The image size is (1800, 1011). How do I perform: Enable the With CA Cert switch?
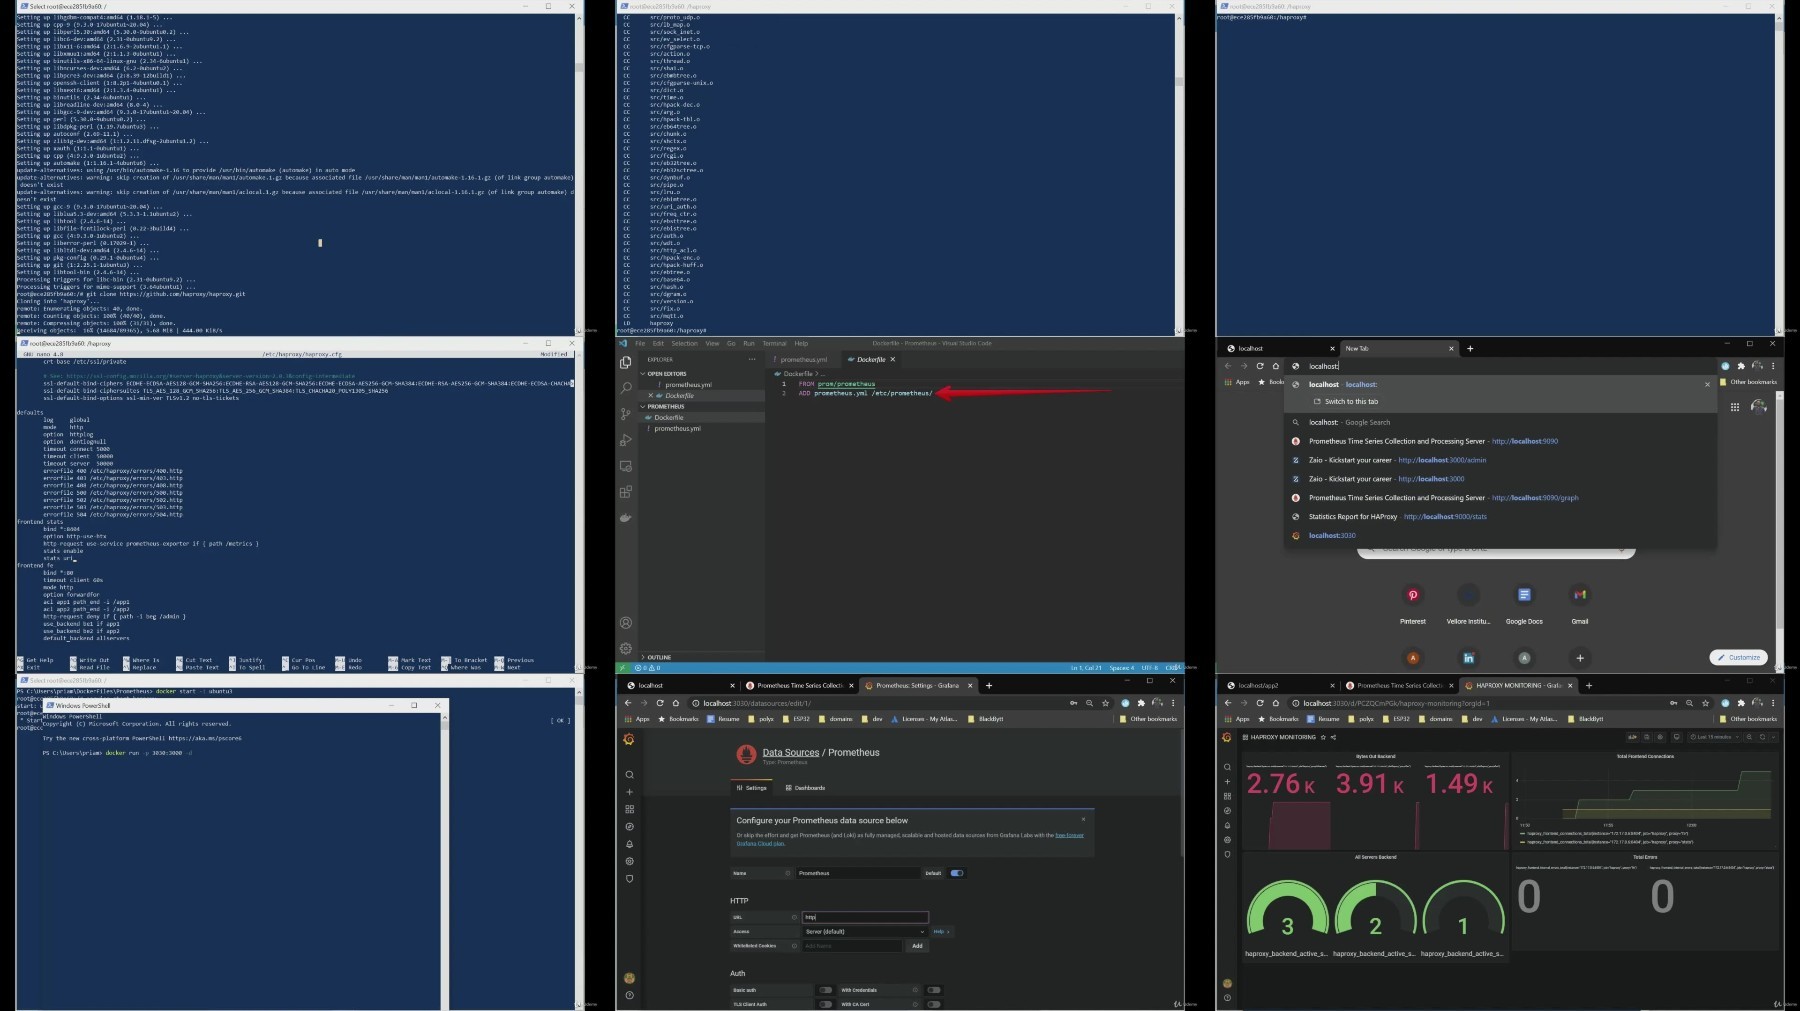[x=933, y=1004]
